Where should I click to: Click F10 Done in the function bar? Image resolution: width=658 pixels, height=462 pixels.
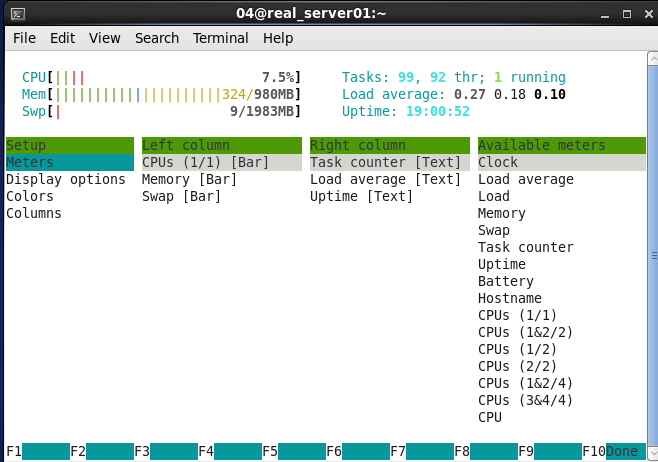[614, 452]
